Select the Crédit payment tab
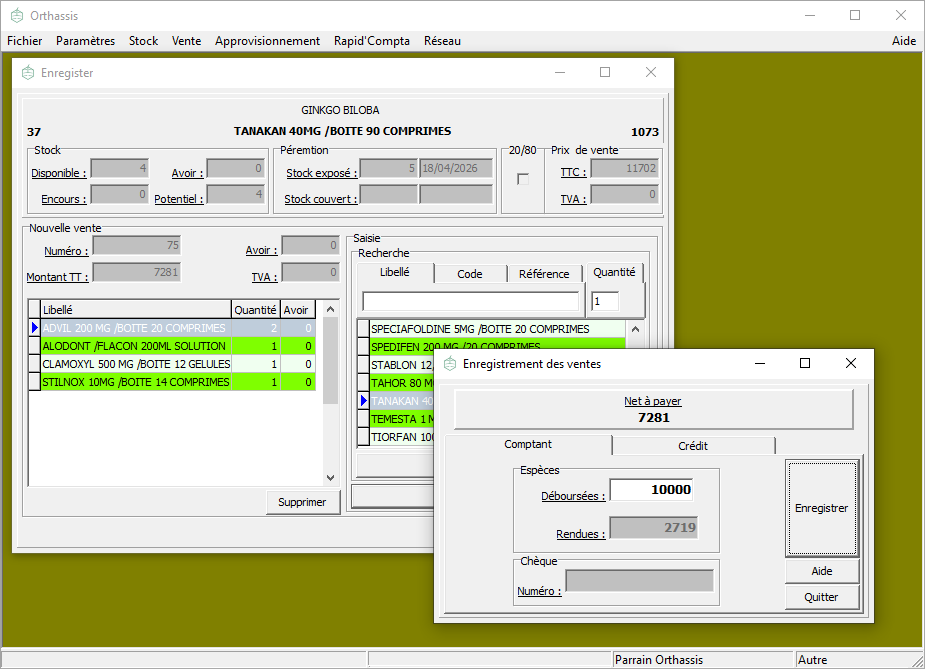 pyautogui.click(x=693, y=446)
